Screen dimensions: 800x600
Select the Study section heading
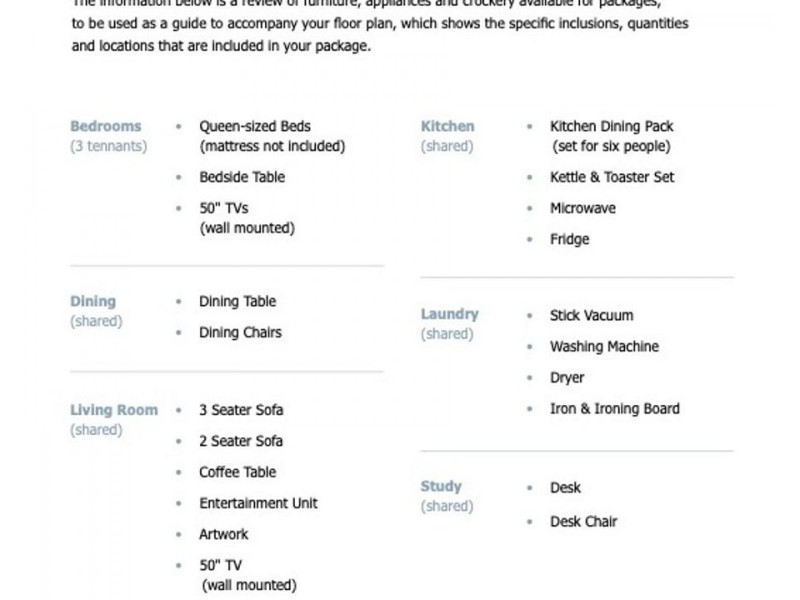[x=441, y=486]
